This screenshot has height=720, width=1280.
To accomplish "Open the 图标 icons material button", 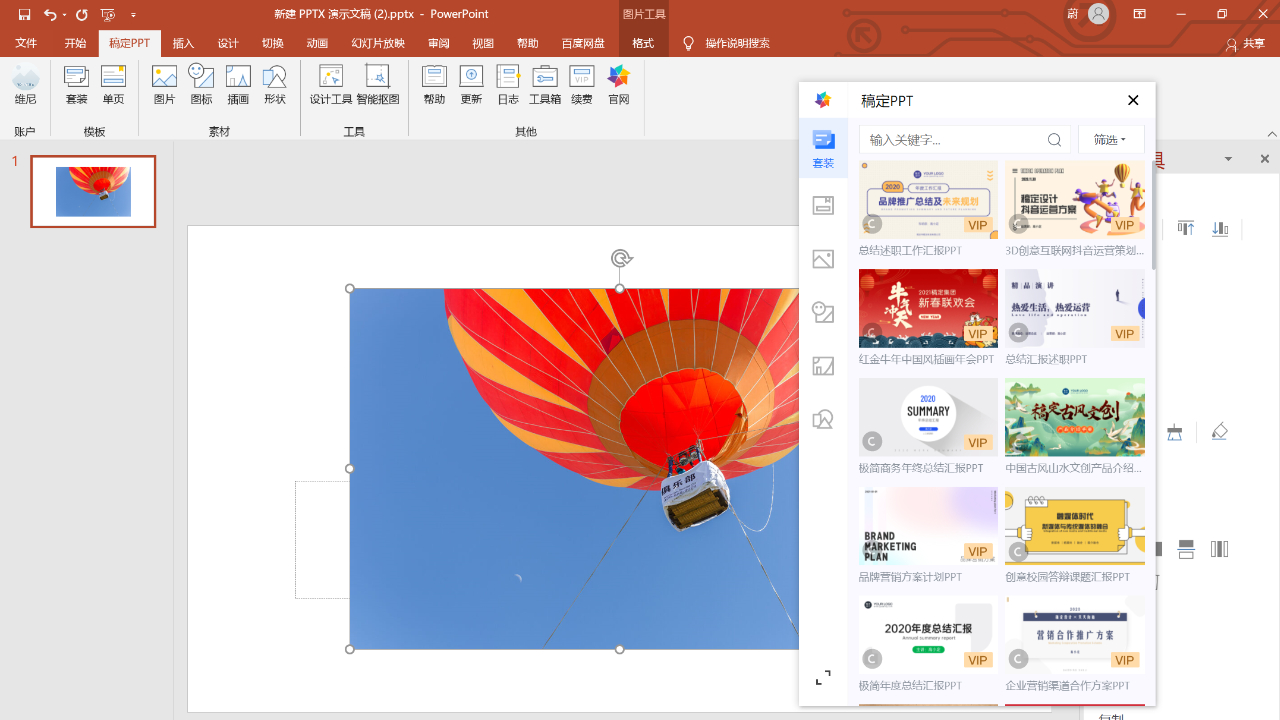I will (202, 84).
